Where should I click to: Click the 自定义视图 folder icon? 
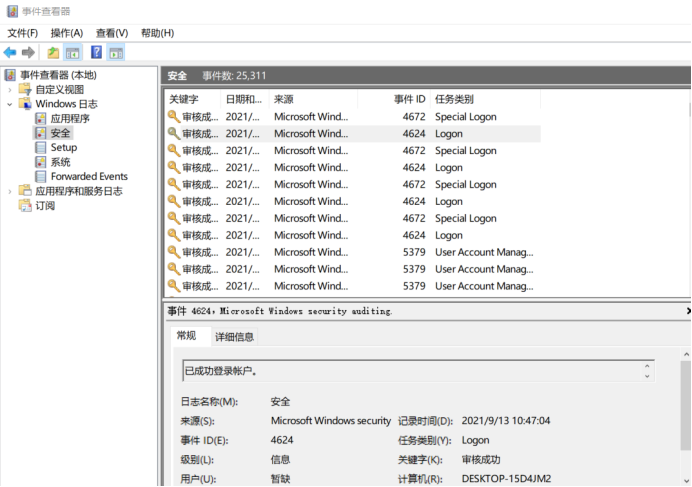point(25,89)
